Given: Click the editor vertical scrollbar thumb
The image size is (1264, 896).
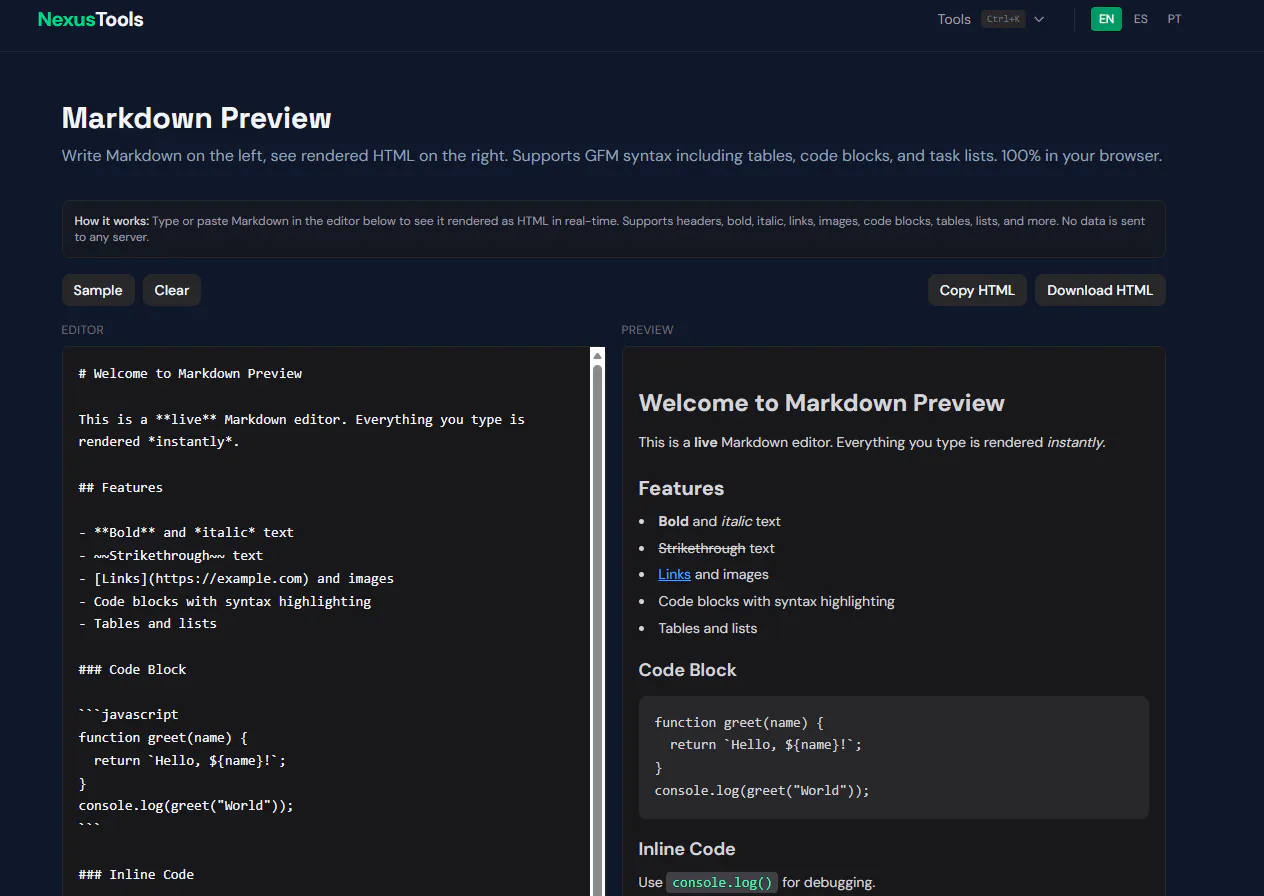Looking at the screenshot, I should [598, 630].
